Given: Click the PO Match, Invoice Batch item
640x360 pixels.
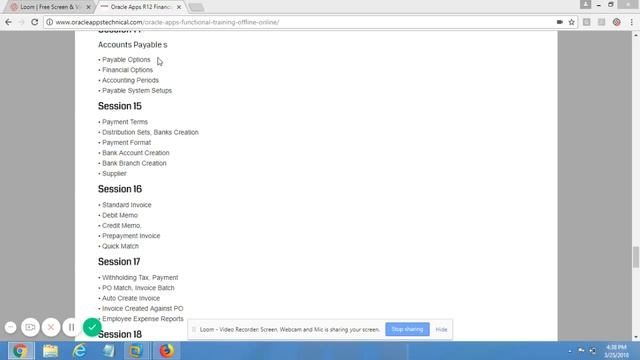Looking at the screenshot, I should [138, 288].
